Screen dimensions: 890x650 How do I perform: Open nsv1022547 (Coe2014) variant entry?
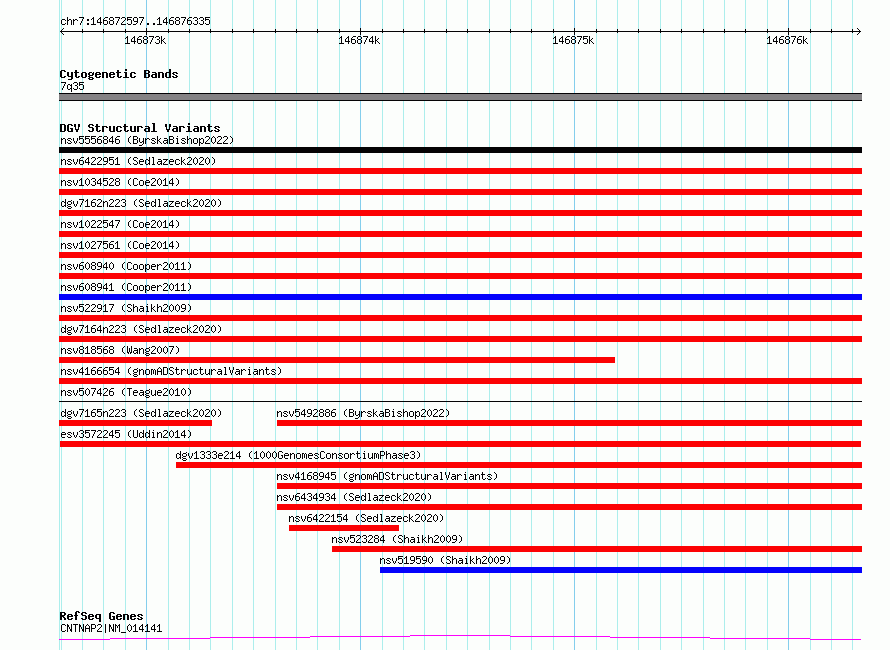(120, 224)
